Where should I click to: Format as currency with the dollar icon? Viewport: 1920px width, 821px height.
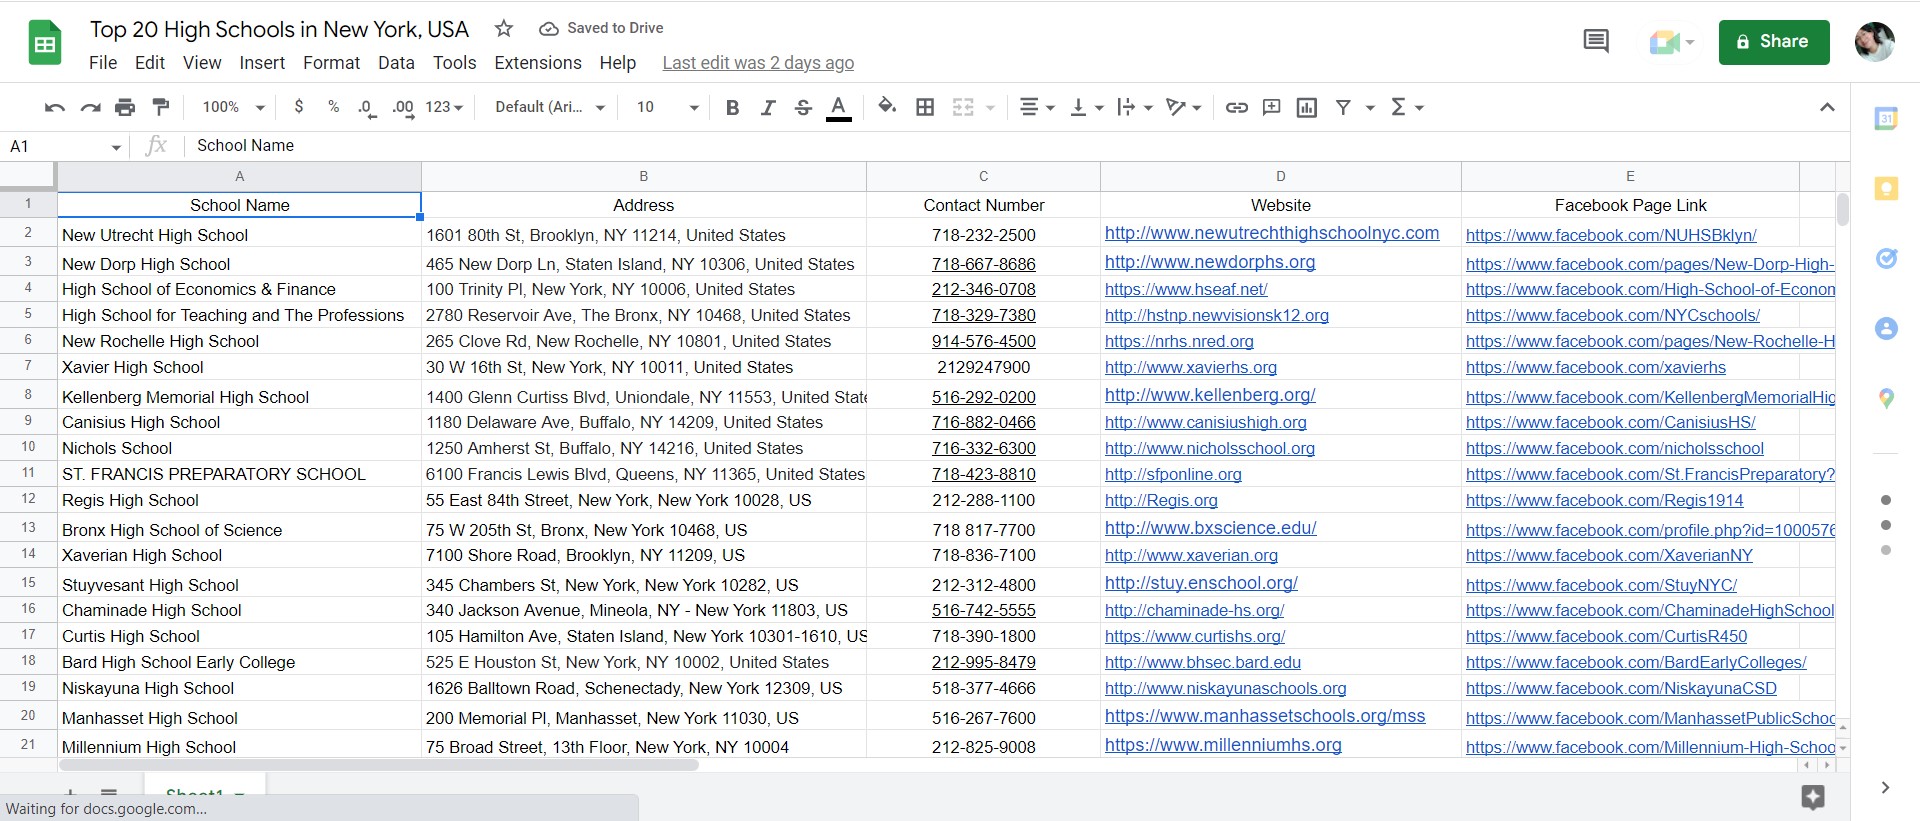(299, 107)
